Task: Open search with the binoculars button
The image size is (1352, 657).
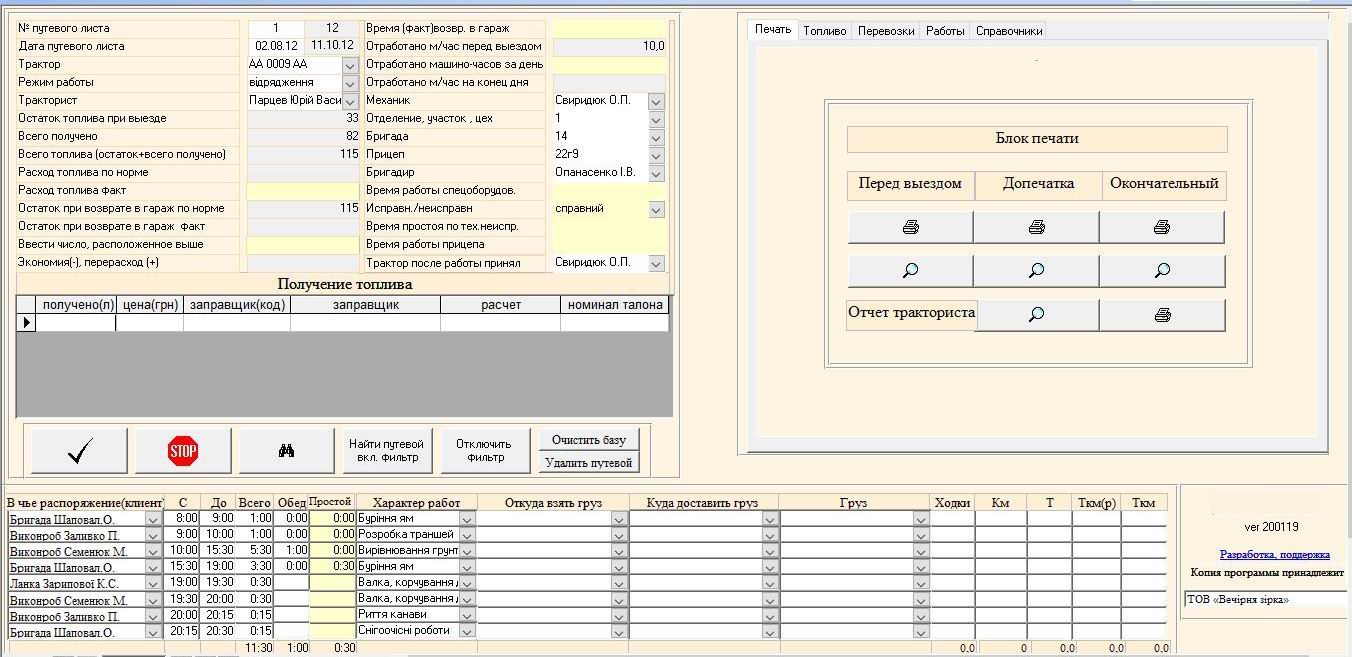Action: (287, 451)
